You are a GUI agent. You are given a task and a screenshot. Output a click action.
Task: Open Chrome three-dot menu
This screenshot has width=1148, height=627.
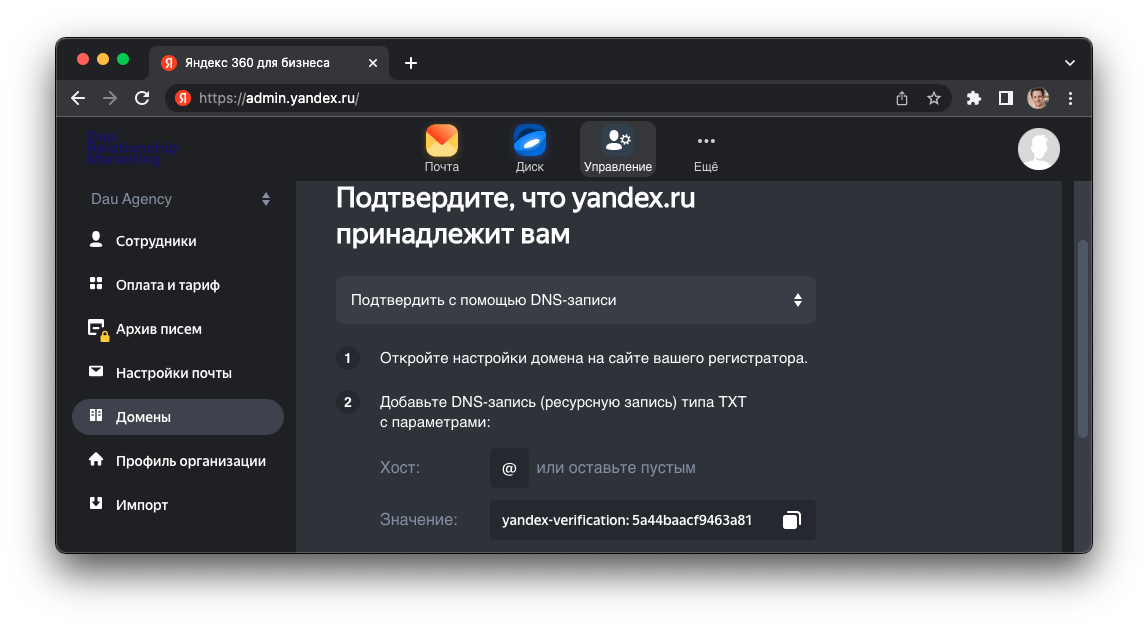(1070, 98)
